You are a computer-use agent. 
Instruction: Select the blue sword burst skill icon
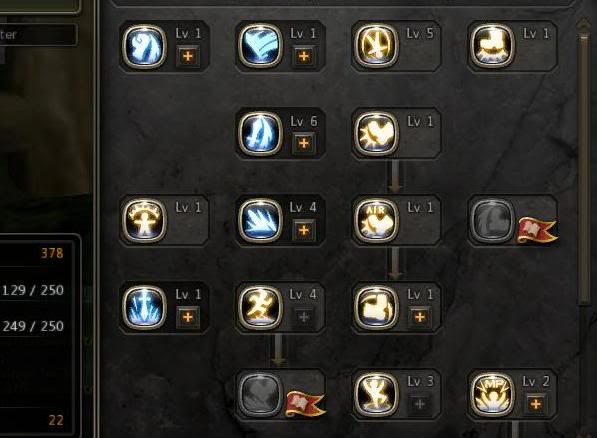tap(144, 307)
